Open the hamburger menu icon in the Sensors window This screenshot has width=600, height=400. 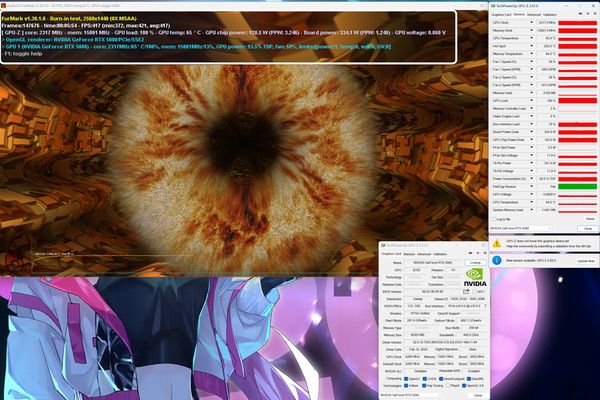(x=595, y=14)
